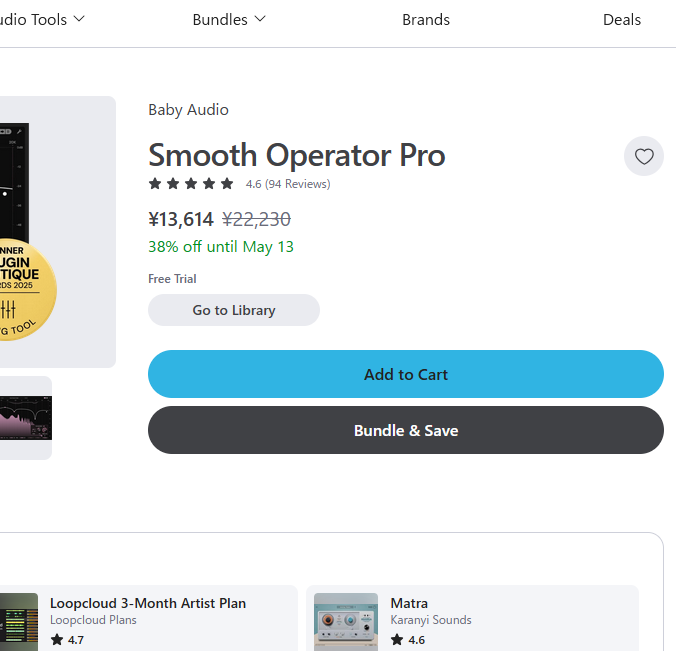Click the Matra plugin thumbnail image
The width and height of the screenshot is (676, 651).
tap(346, 622)
